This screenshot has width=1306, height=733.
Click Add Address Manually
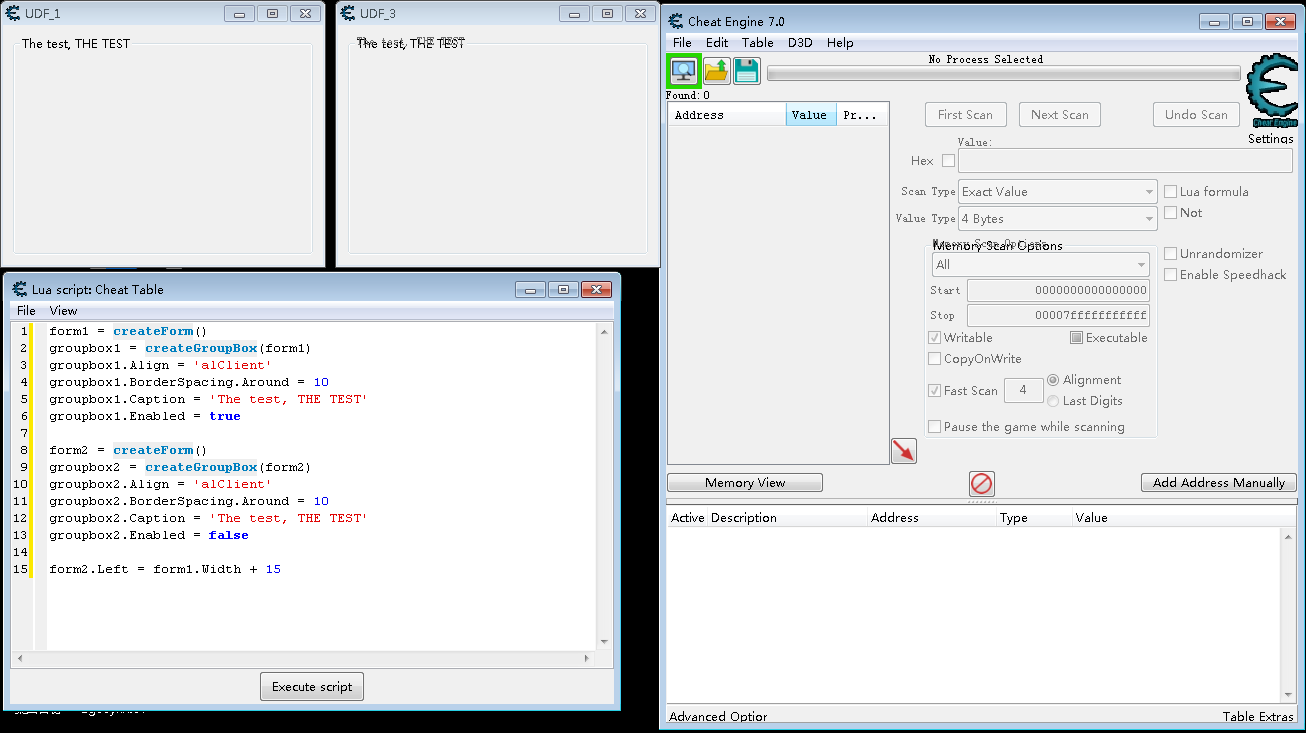click(1218, 482)
